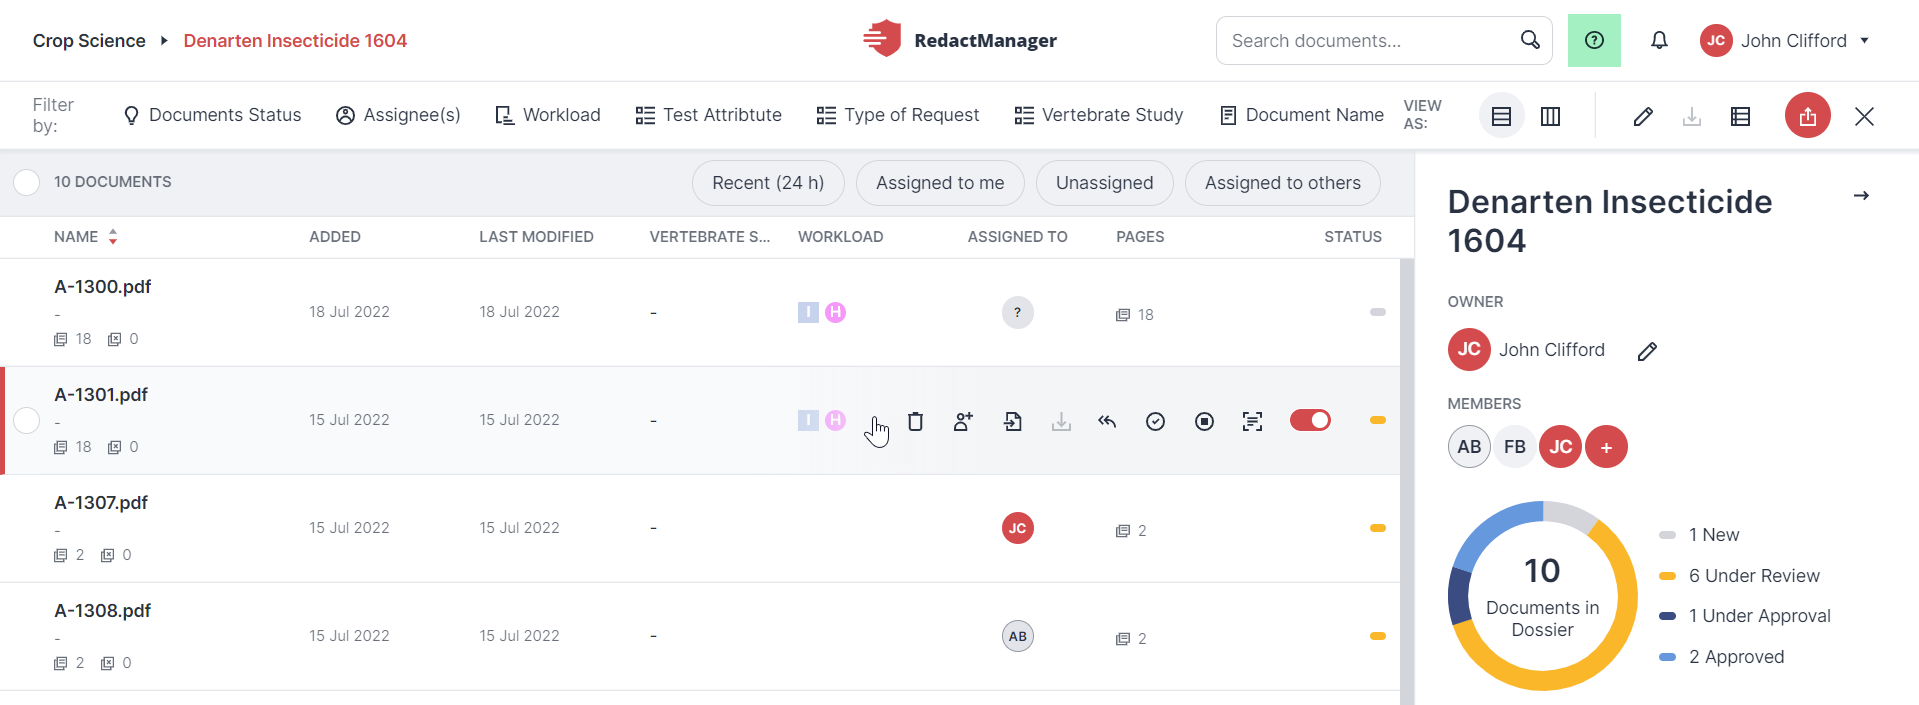Filter chart by 2 Approved legend
1919x705 pixels.
click(1721, 657)
